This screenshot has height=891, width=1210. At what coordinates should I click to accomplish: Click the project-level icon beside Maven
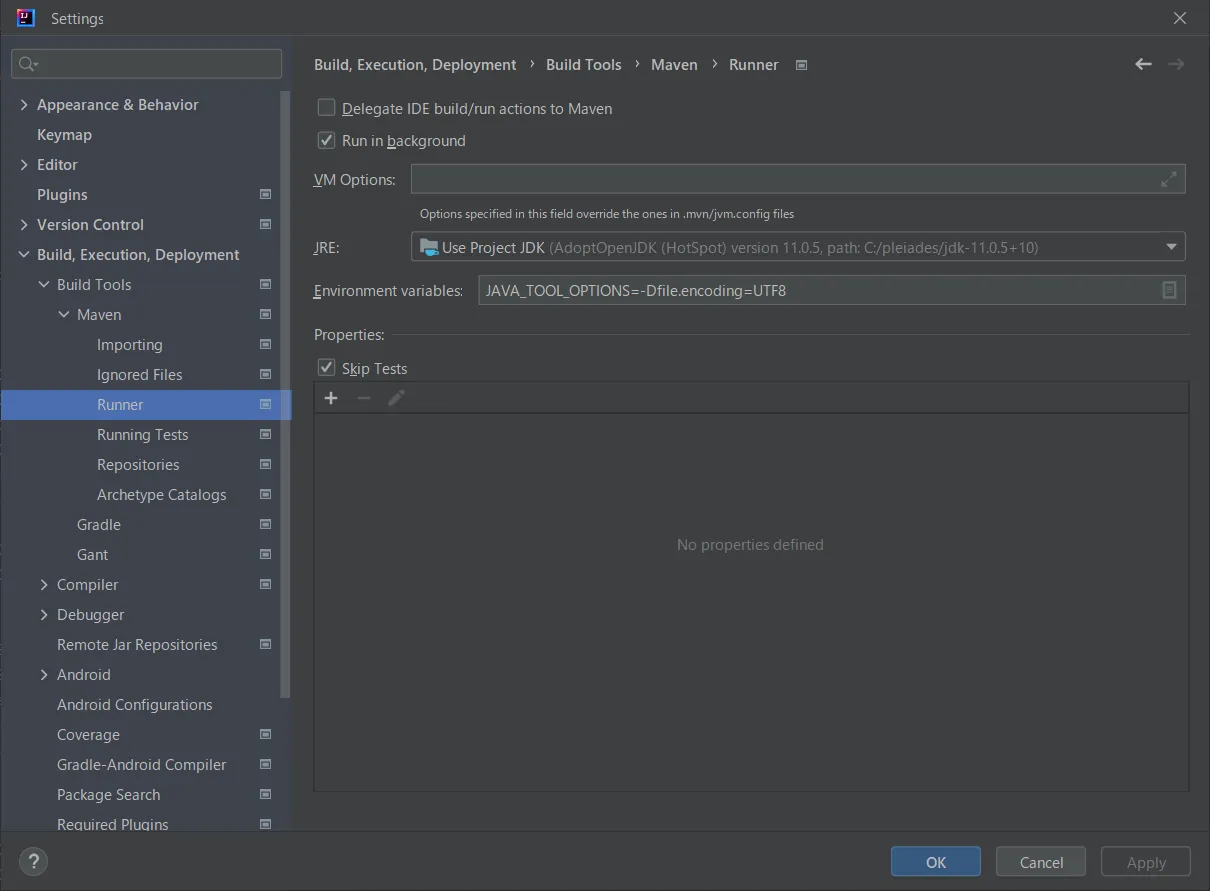265,314
